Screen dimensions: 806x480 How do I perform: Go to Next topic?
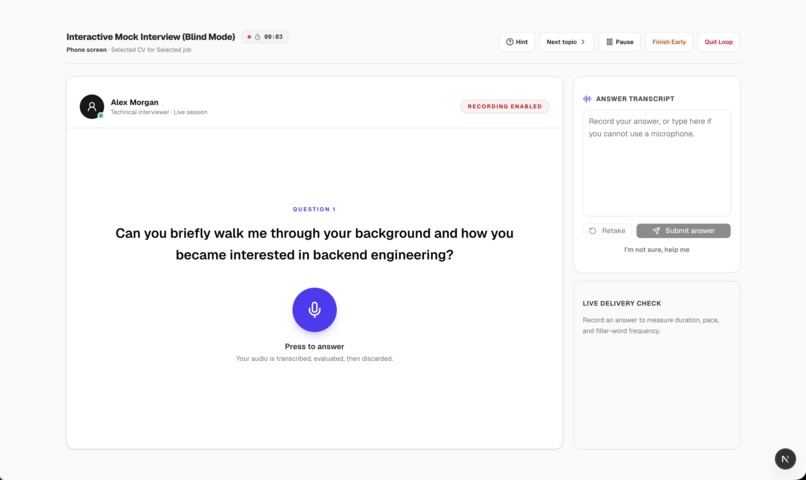[x=566, y=42]
